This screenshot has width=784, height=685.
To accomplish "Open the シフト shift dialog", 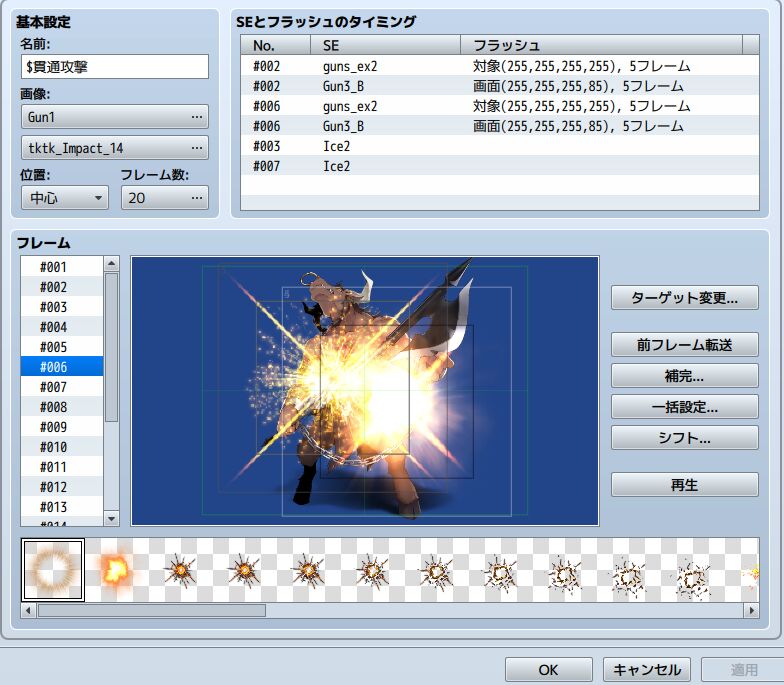I will click(684, 438).
